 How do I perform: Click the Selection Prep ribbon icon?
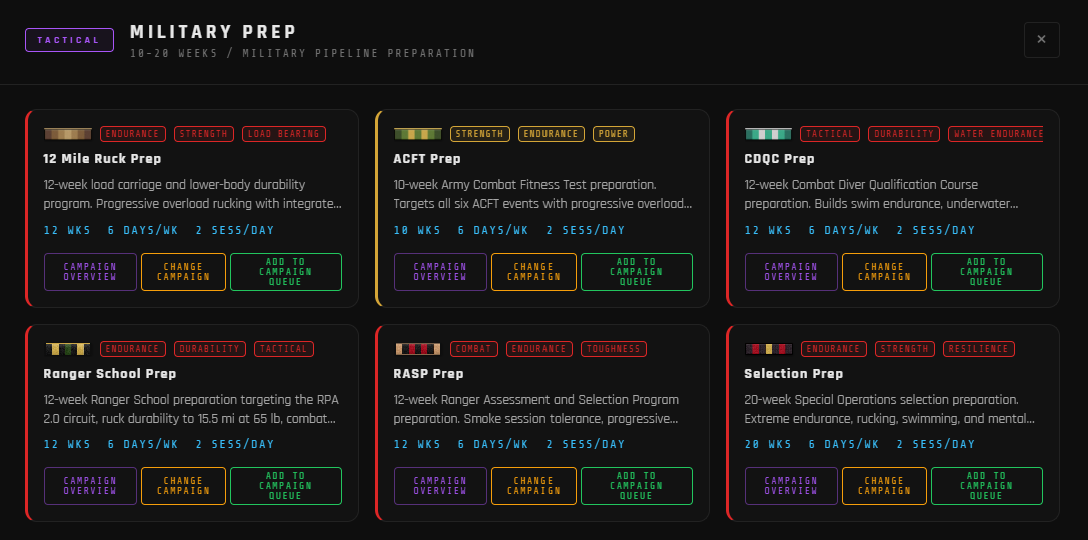pos(769,348)
